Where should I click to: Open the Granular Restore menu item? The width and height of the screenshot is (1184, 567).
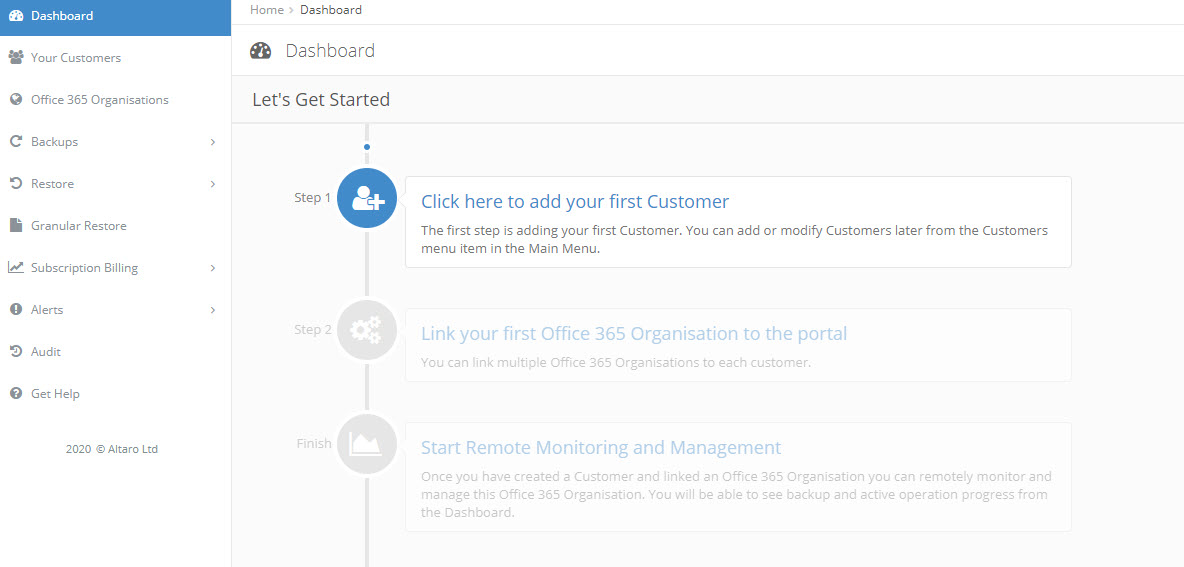[79, 226]
